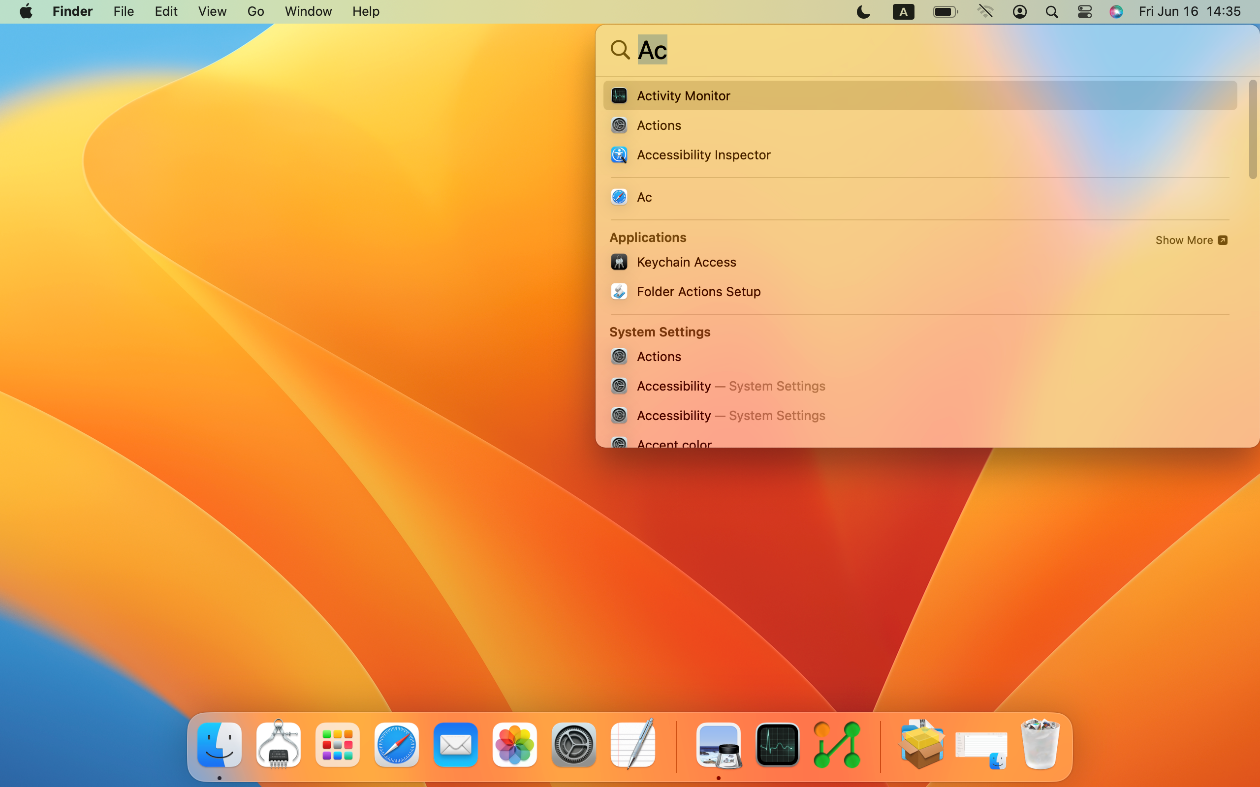The height and width of the screenshot is (787, 1260).
Task: Select Actions under the System Settings heading
Action: point(920,357)
